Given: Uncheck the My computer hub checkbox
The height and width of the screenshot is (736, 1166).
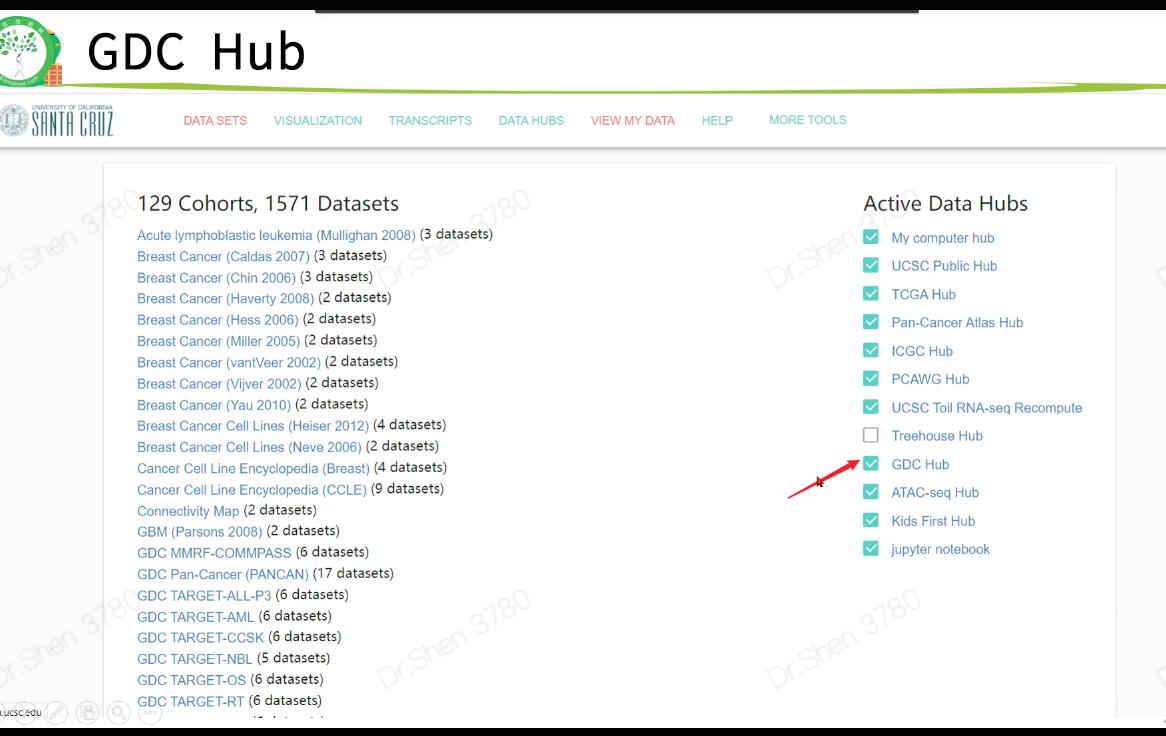Looking at the screenshot, I should click(x=871, y=237).
